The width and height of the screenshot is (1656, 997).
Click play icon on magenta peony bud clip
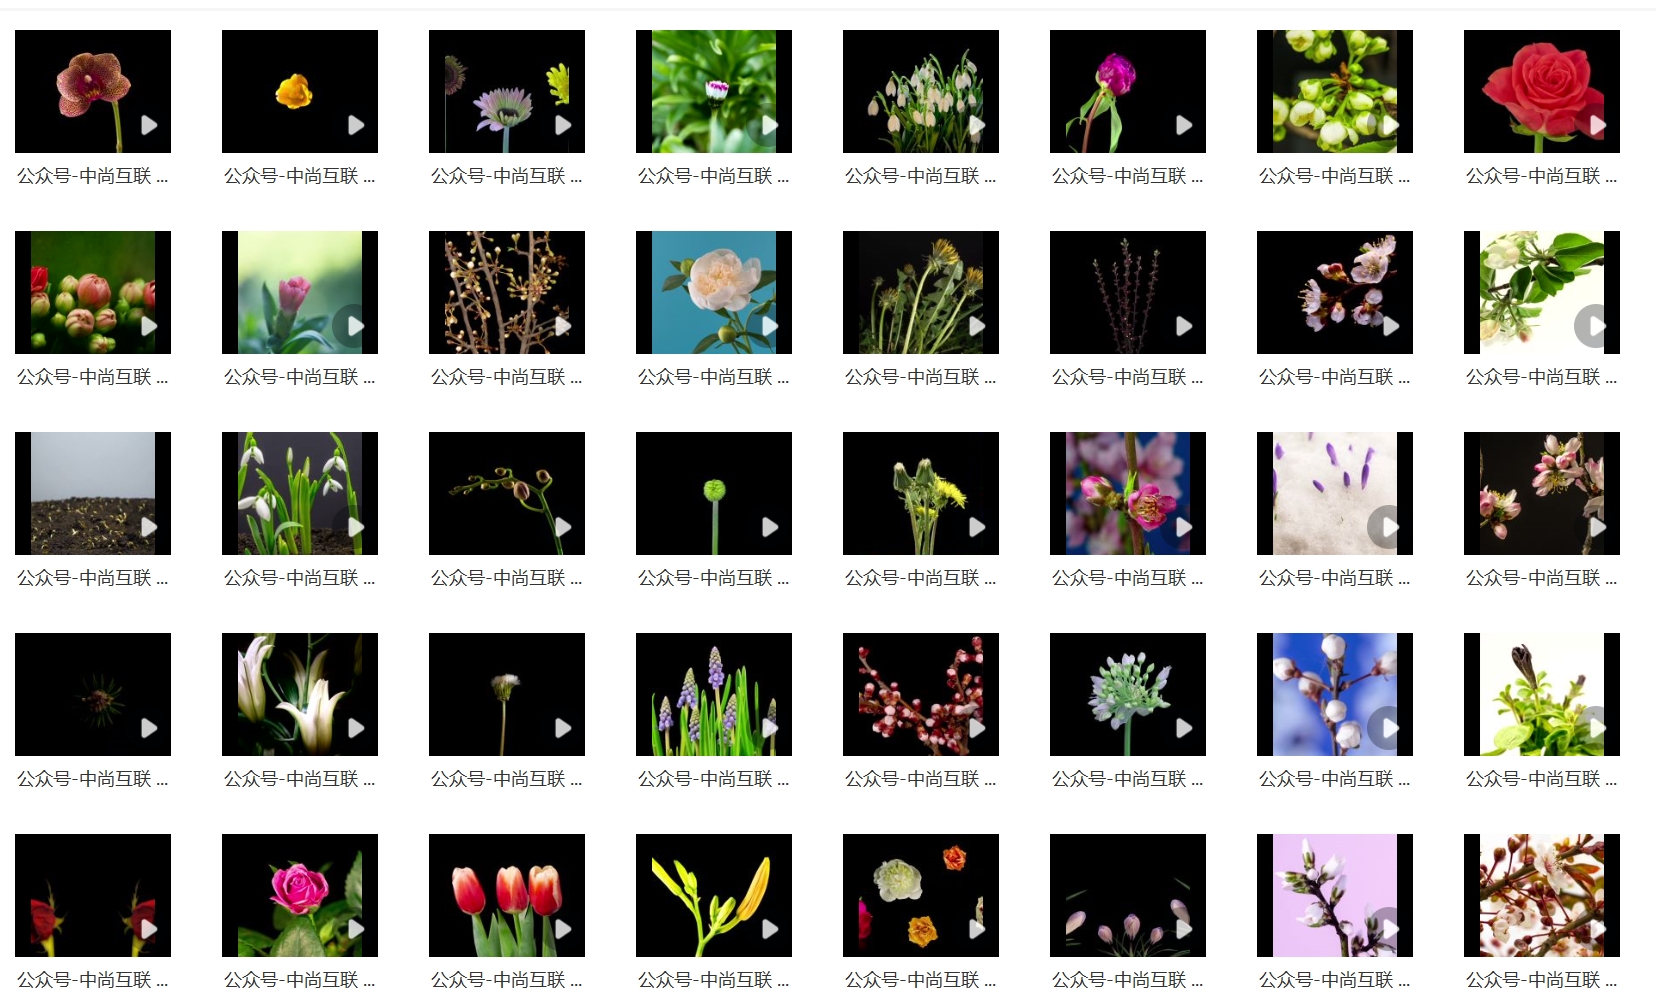point(1184,125)
